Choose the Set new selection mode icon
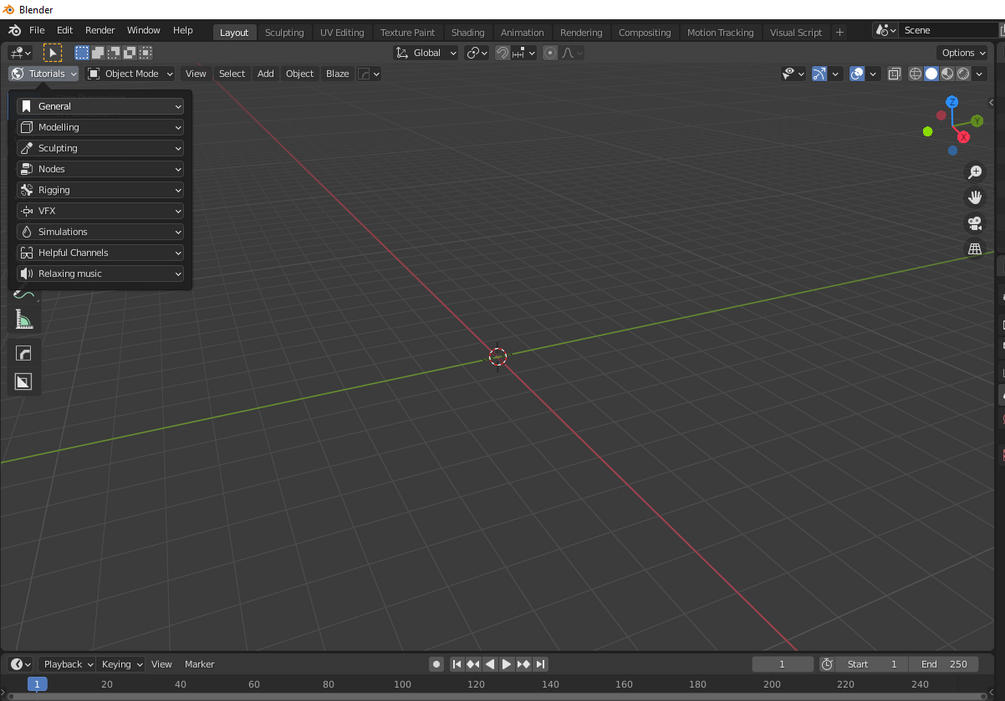 click(82, 53)
